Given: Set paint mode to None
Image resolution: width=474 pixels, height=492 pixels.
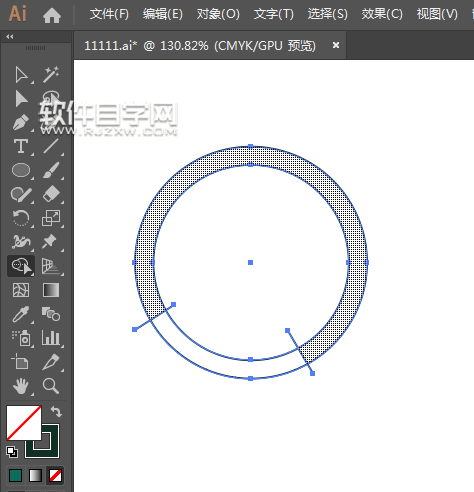Looking at the screenshot, I should click(x=55, y=475).
